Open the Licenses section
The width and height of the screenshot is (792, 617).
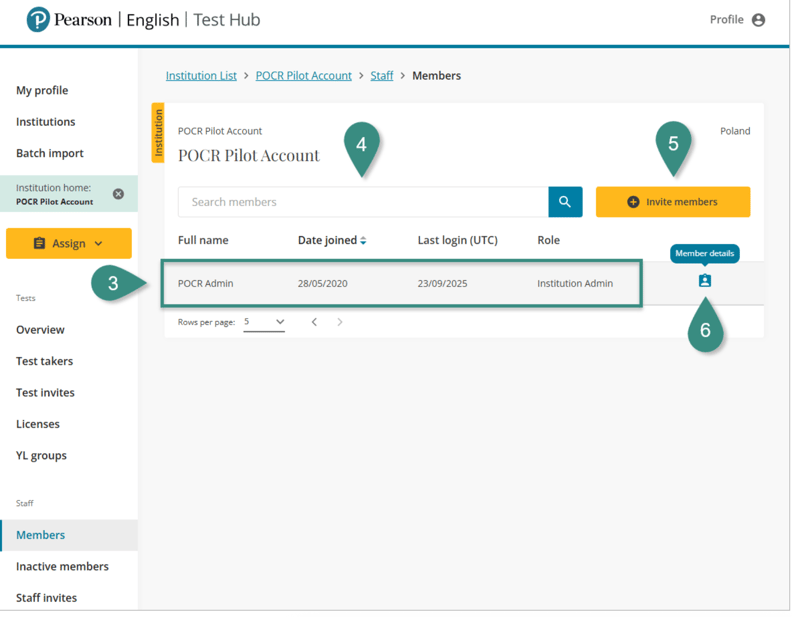[38, 424]
